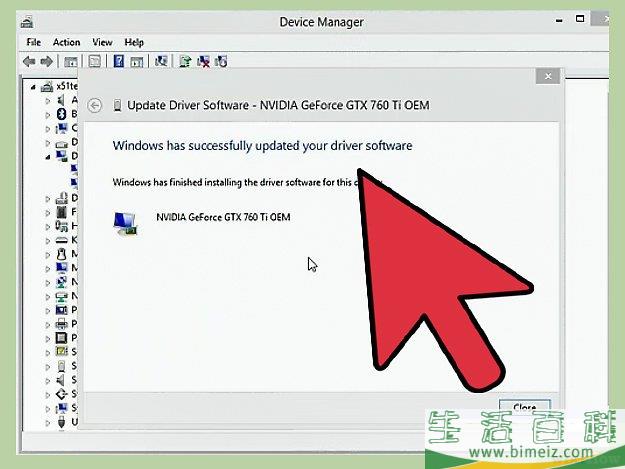Click 'Windows has finished installing the driver' text
Viewport: 625px width, 469px height.
(x=247, y=182)
